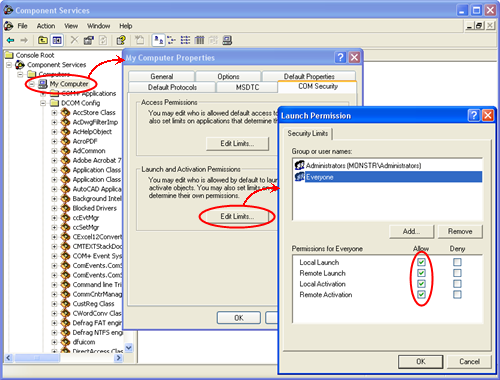The height and width of the screenshot is (380, 500).
Task: Check Deny box for Local Activation
Action: (457, 284)
